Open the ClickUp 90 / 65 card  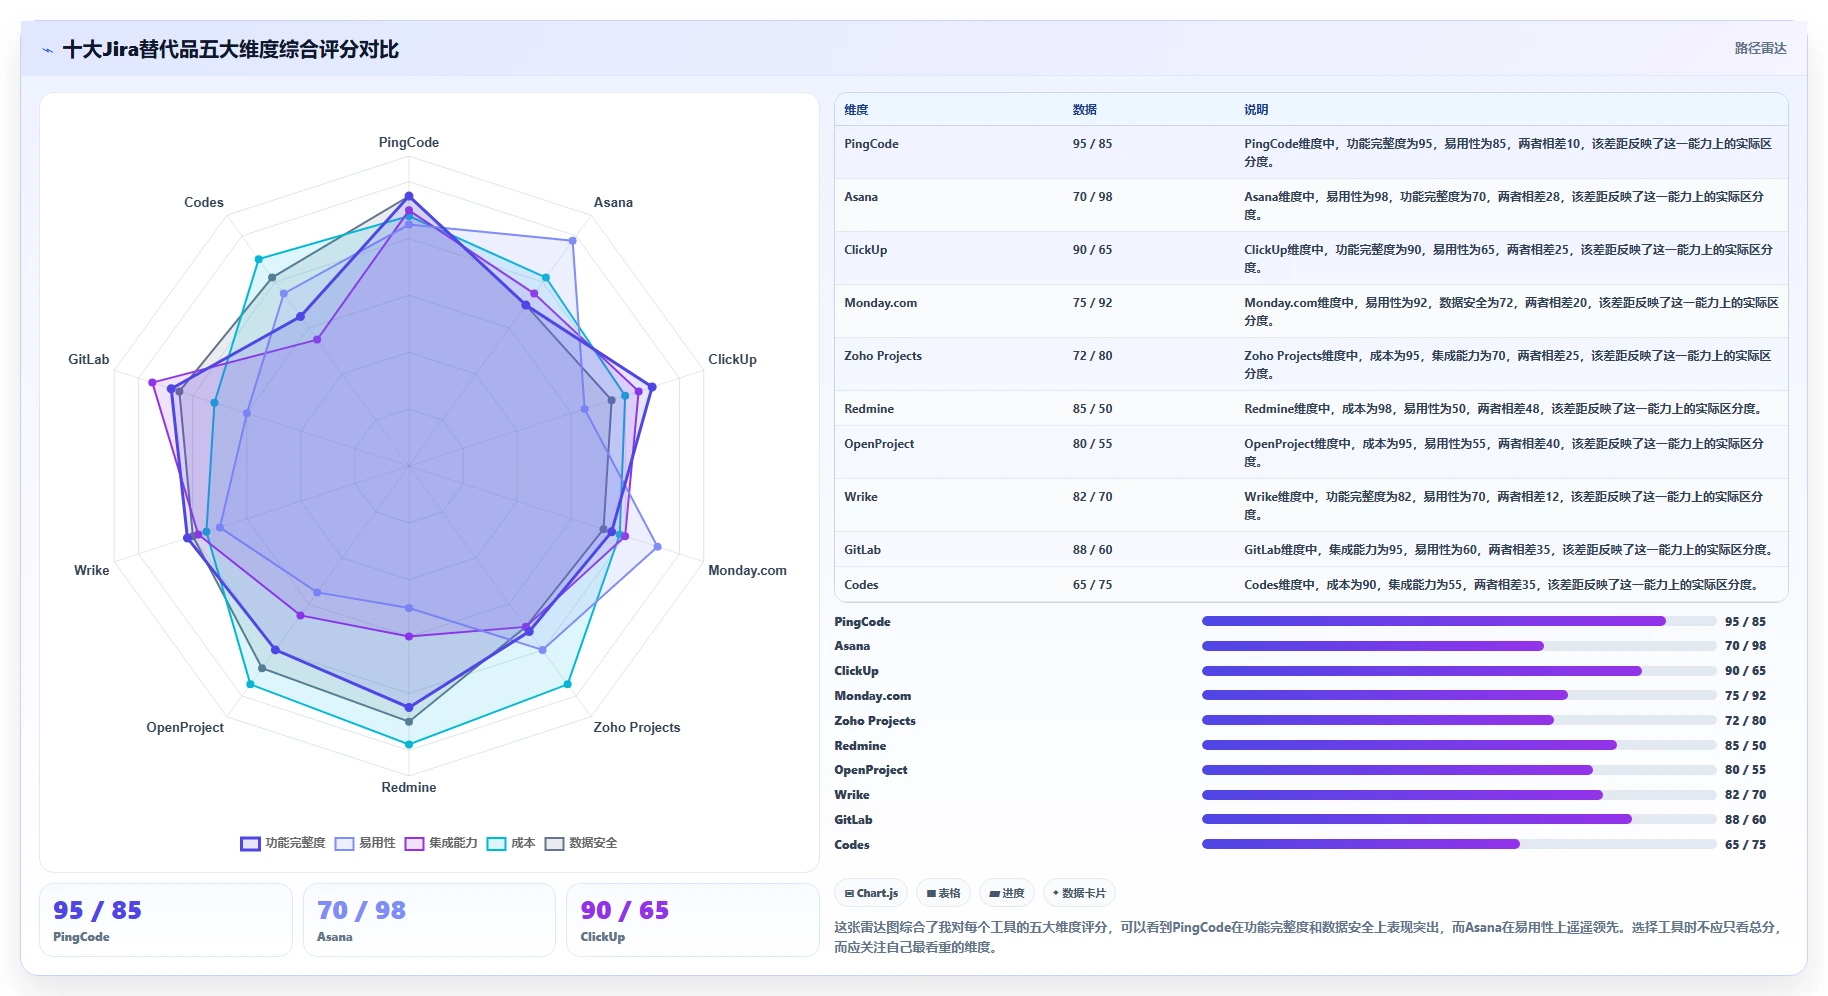(693, 920)
